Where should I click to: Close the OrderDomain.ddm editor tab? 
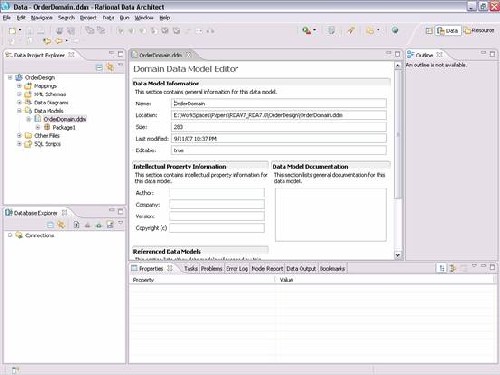click(188, 54)
